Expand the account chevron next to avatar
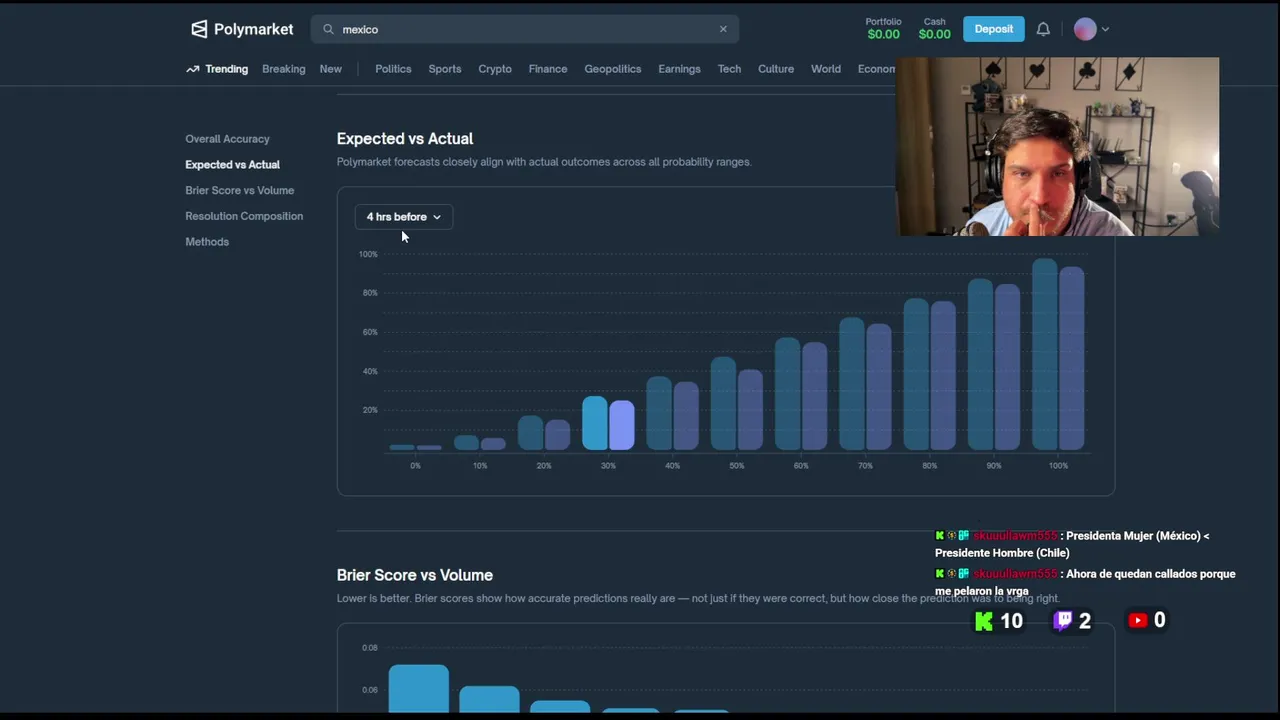 1105,29
